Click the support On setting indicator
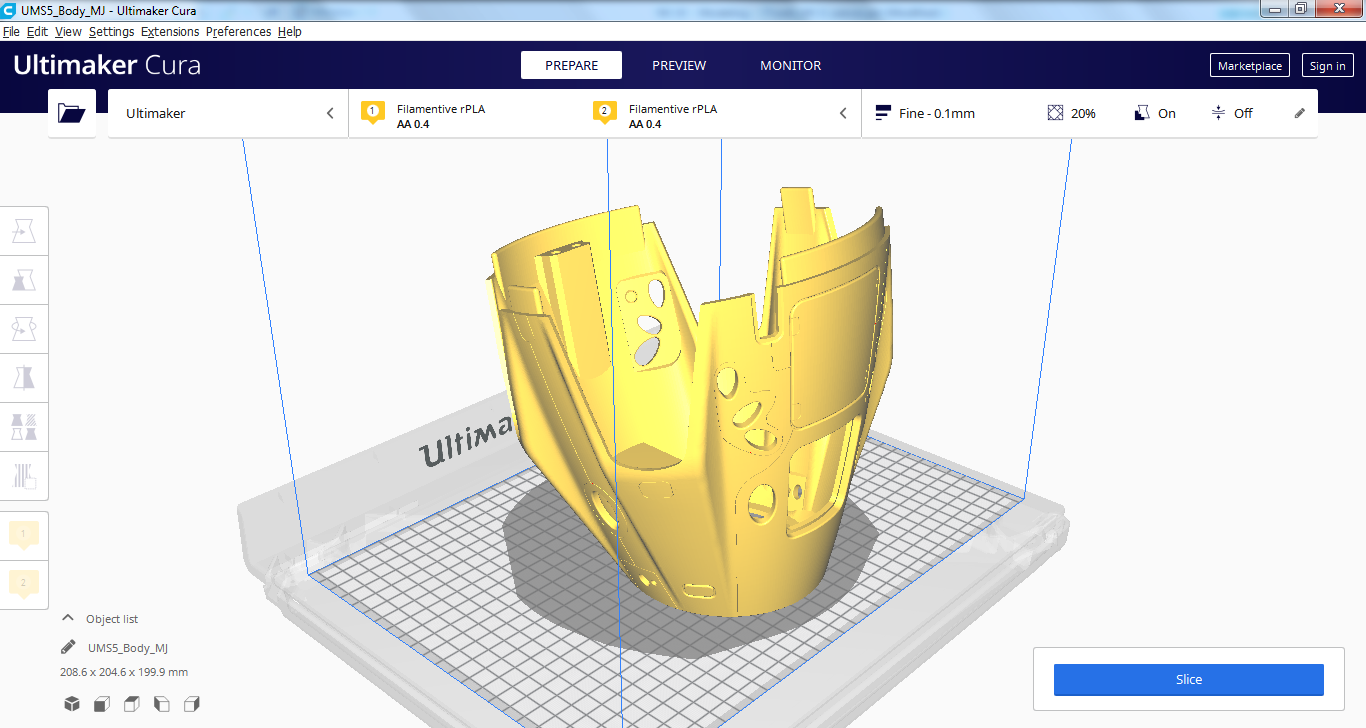Image resolution: width=1366 pixels, height=728 pixels. (1155, 113)
